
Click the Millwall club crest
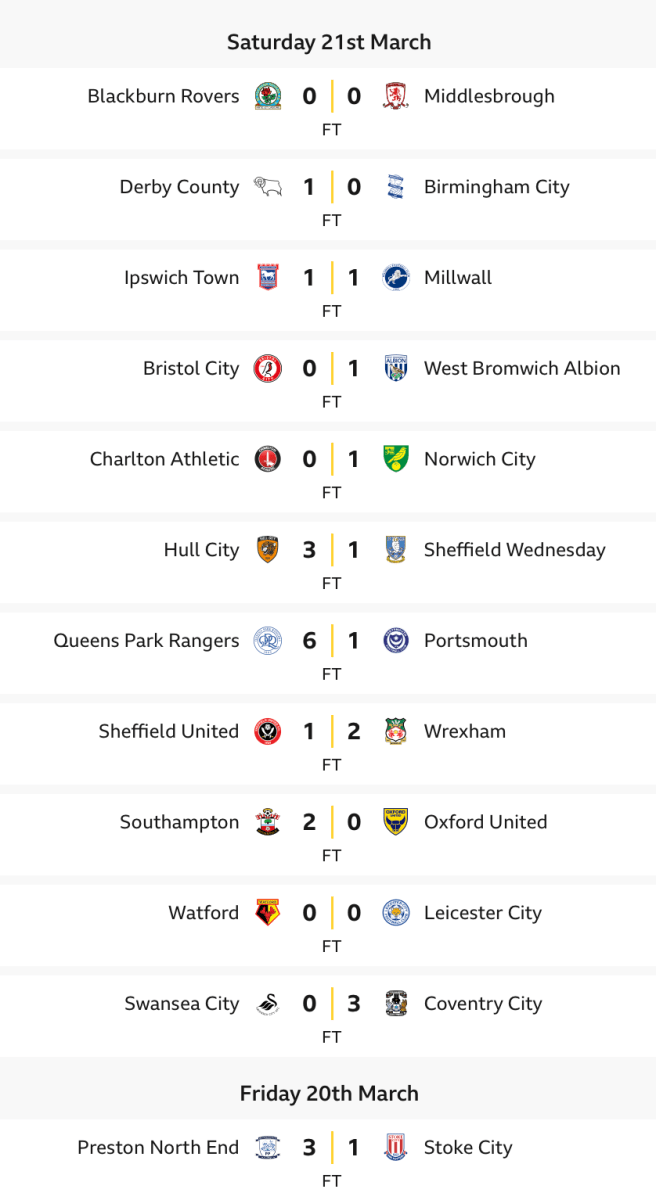[396, 278]
